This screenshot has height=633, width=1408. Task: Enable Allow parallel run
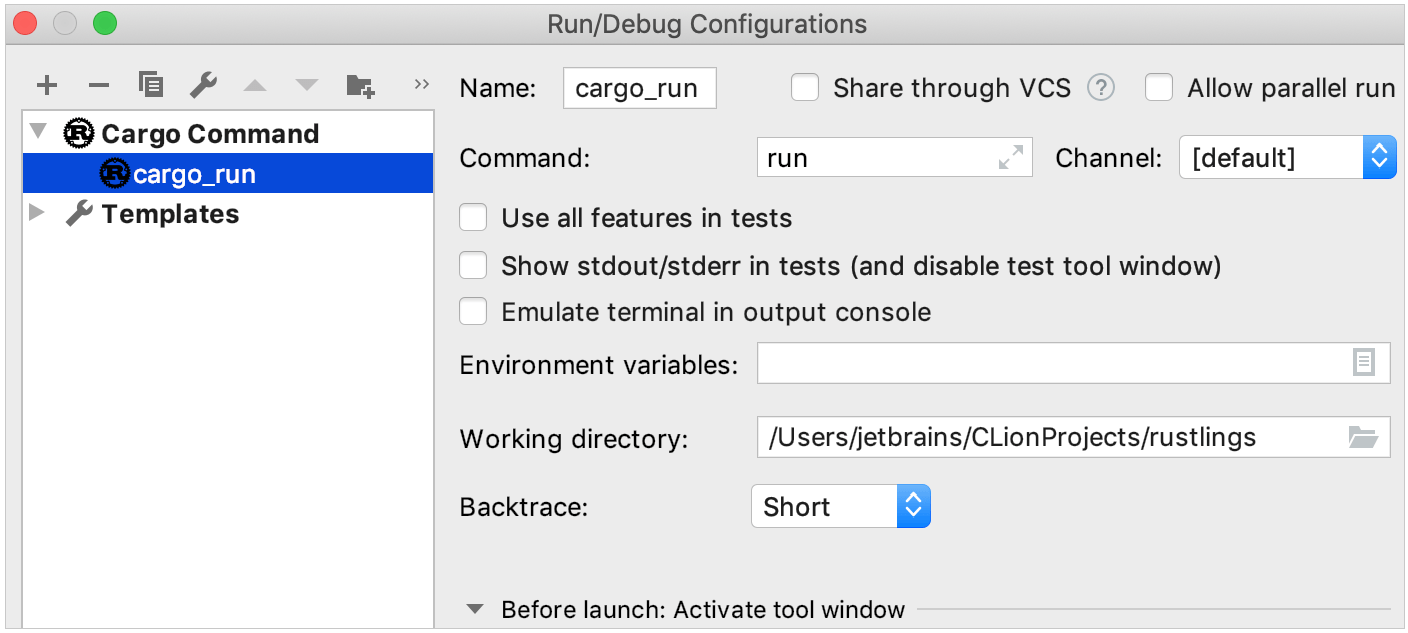click(1159, 88)
